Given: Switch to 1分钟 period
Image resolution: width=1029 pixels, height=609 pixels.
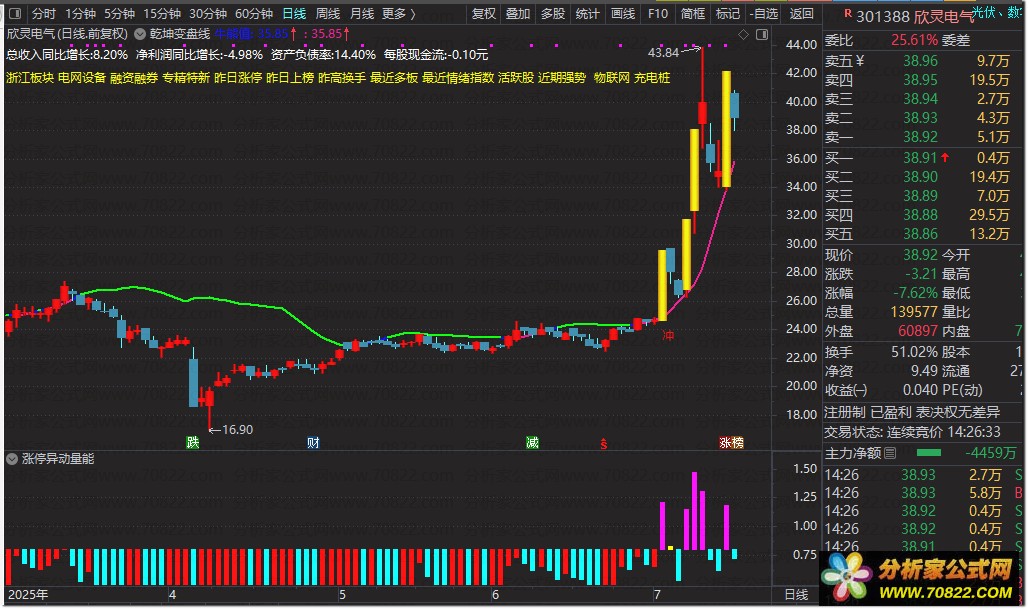Looking at the screenshot, I should click(x=81, y=13).
